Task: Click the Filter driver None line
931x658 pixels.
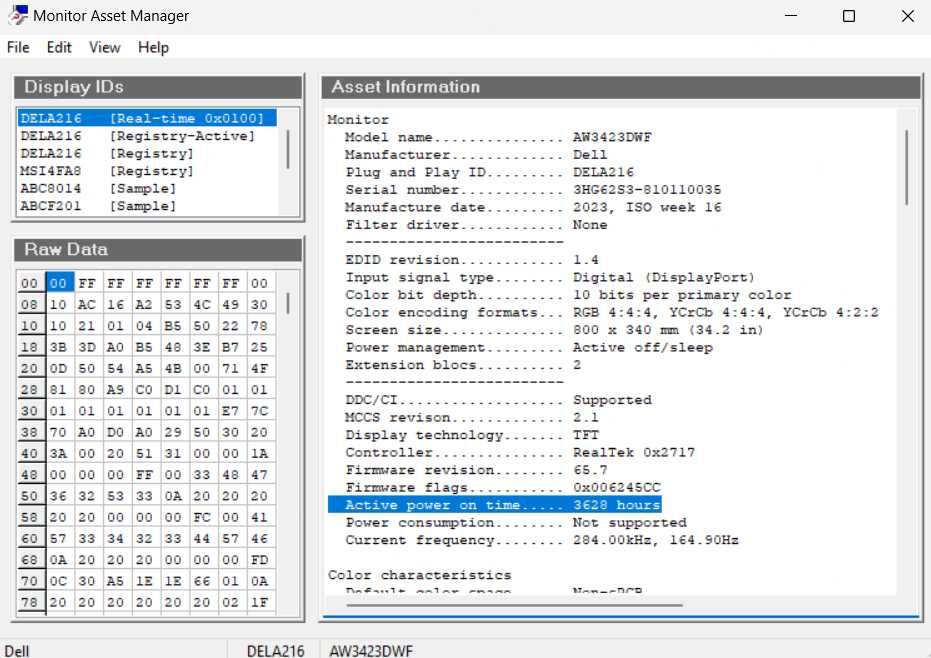Action: (476, 225)
